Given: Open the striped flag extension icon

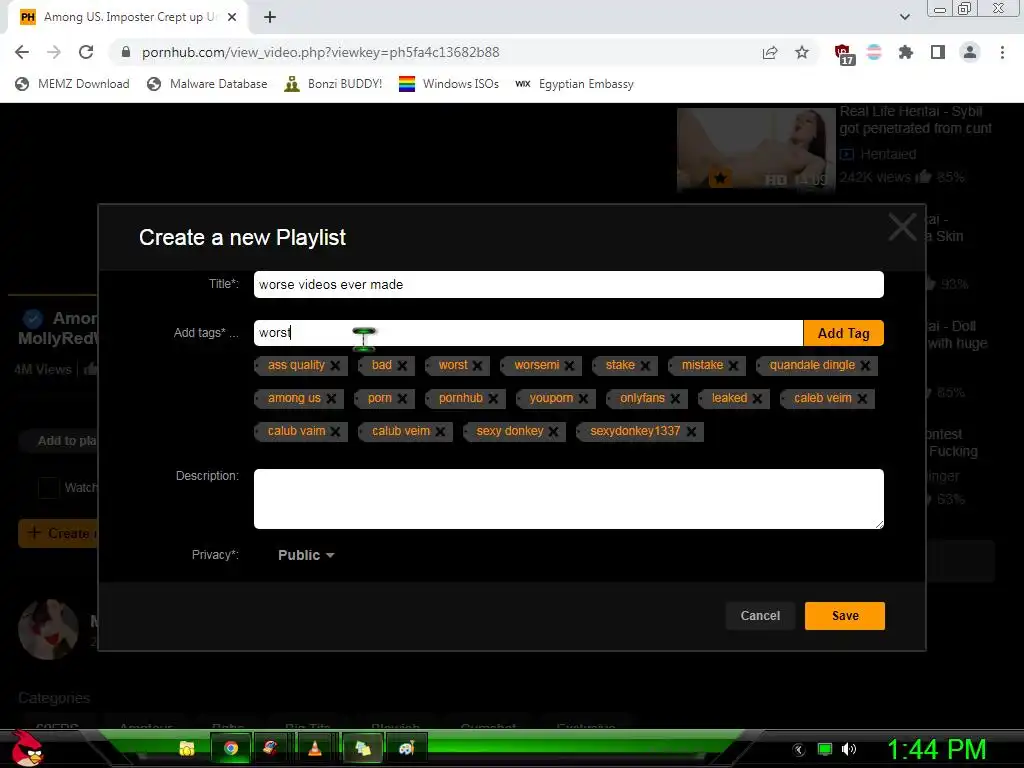Looking at the screenshot, I should [874, 52].
